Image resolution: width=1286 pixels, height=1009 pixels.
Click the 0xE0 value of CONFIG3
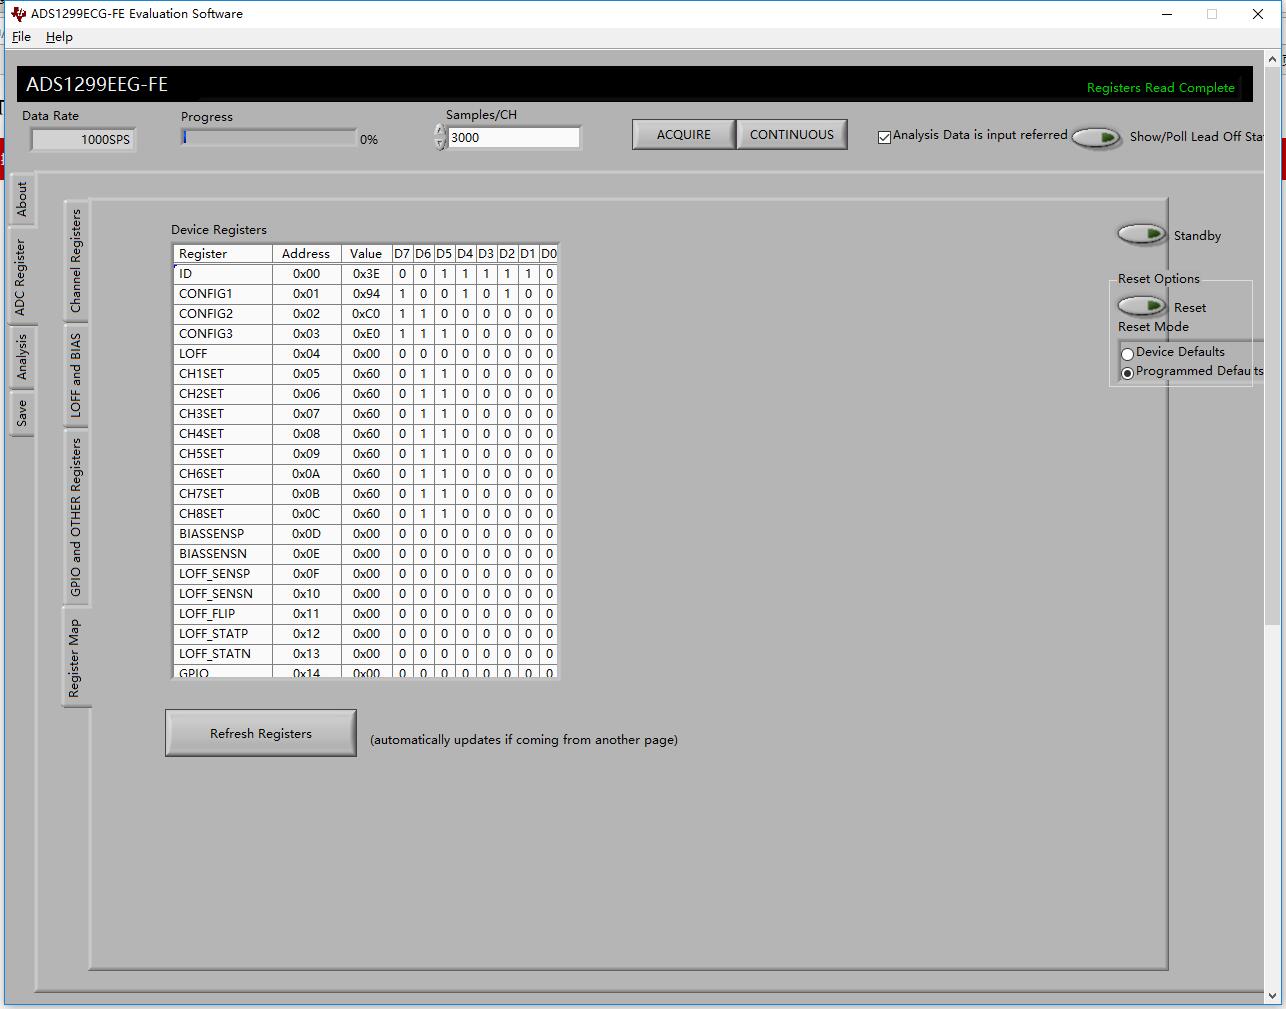click(366, 333)
